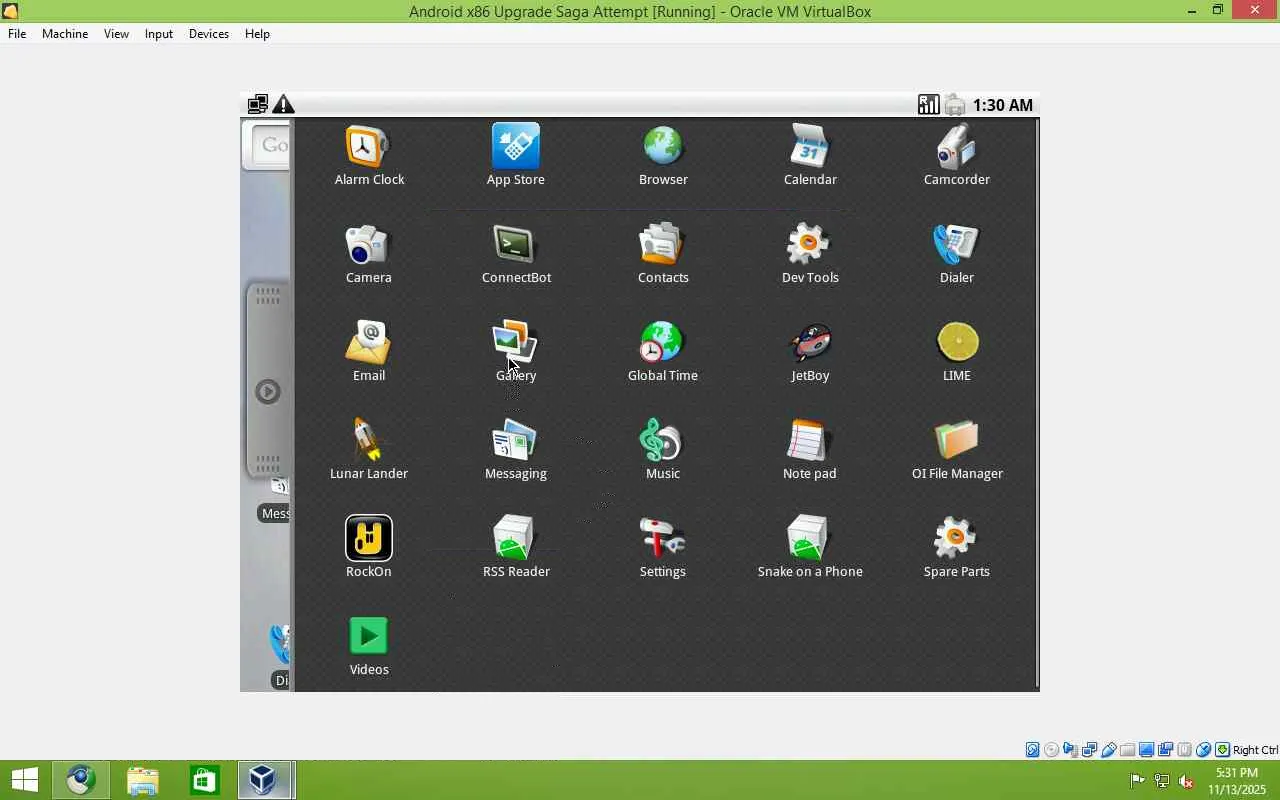Open the Machine menu

(65, 33)
